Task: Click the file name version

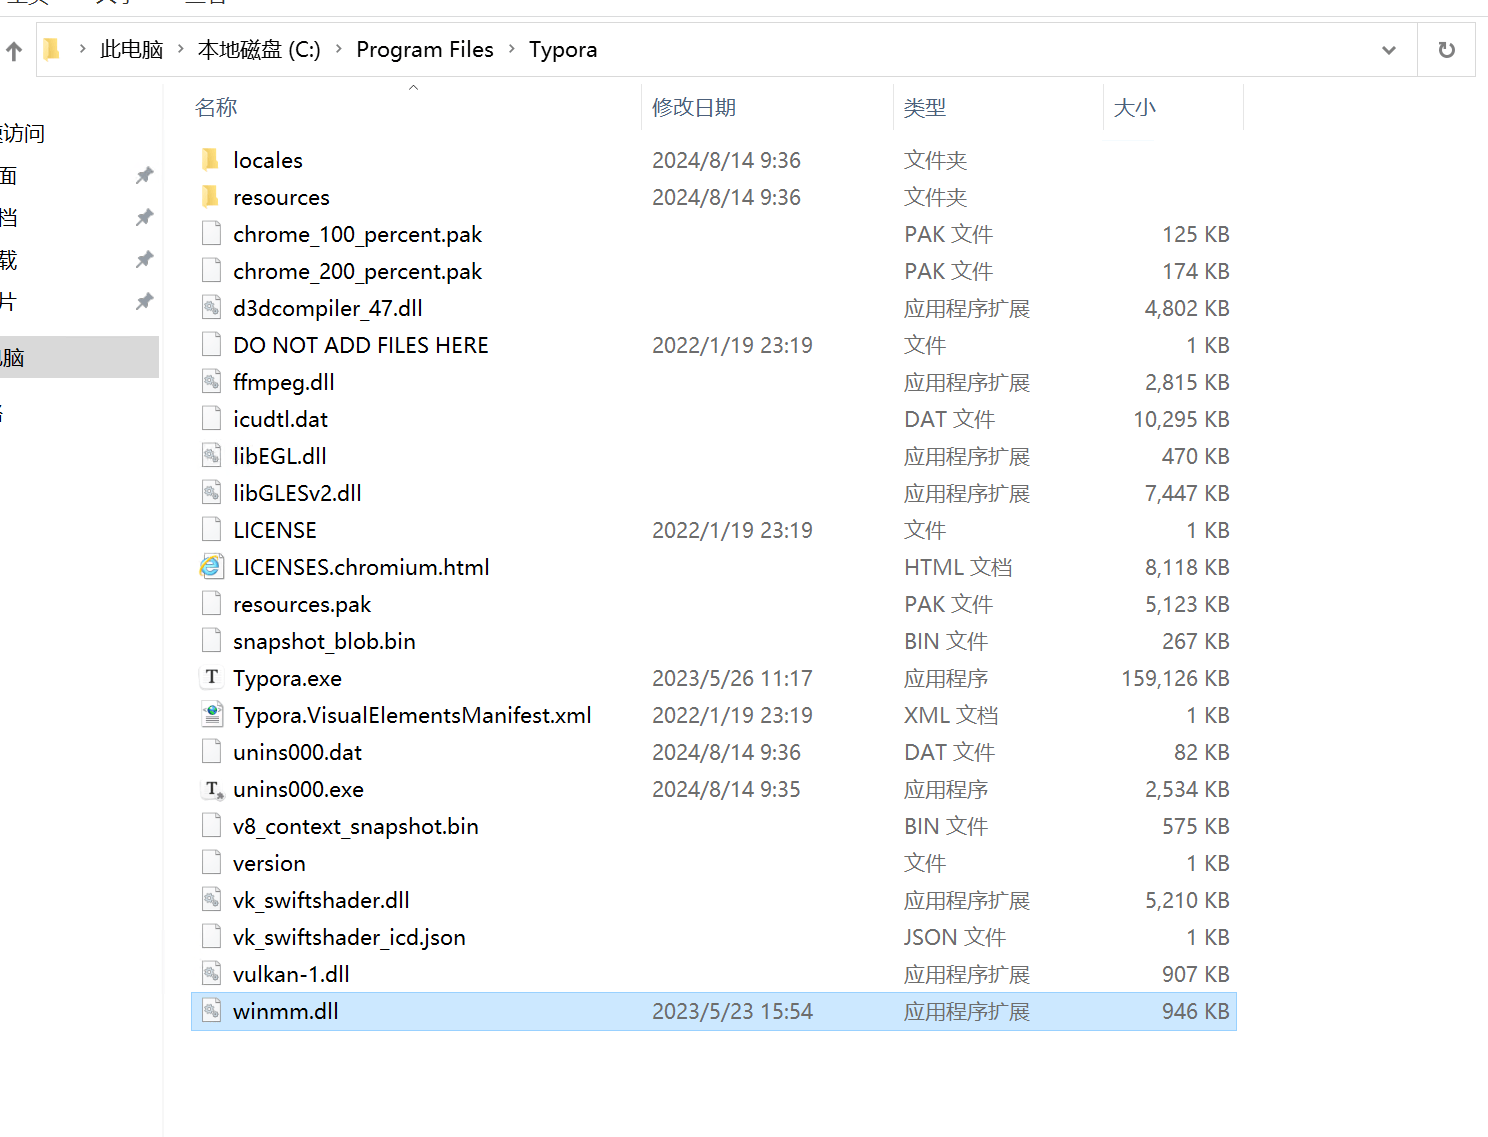Action: [x=269, y=863]
